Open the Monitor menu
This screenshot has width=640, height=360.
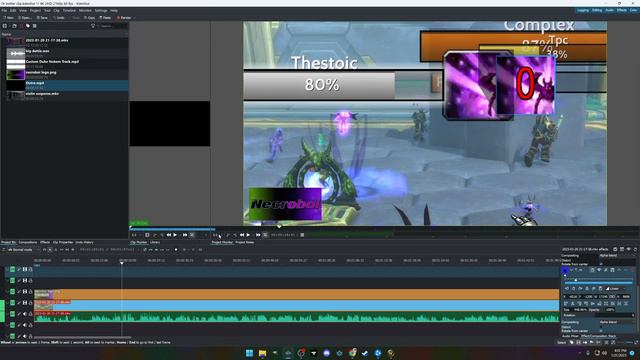(x=85, y=10)
